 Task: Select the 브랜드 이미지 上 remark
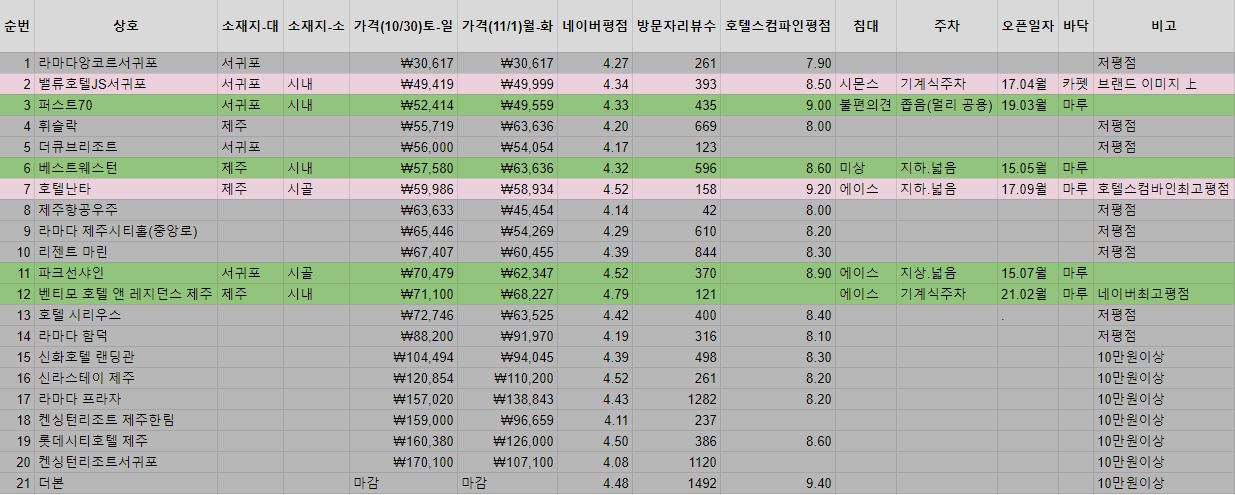point(1164,84)
